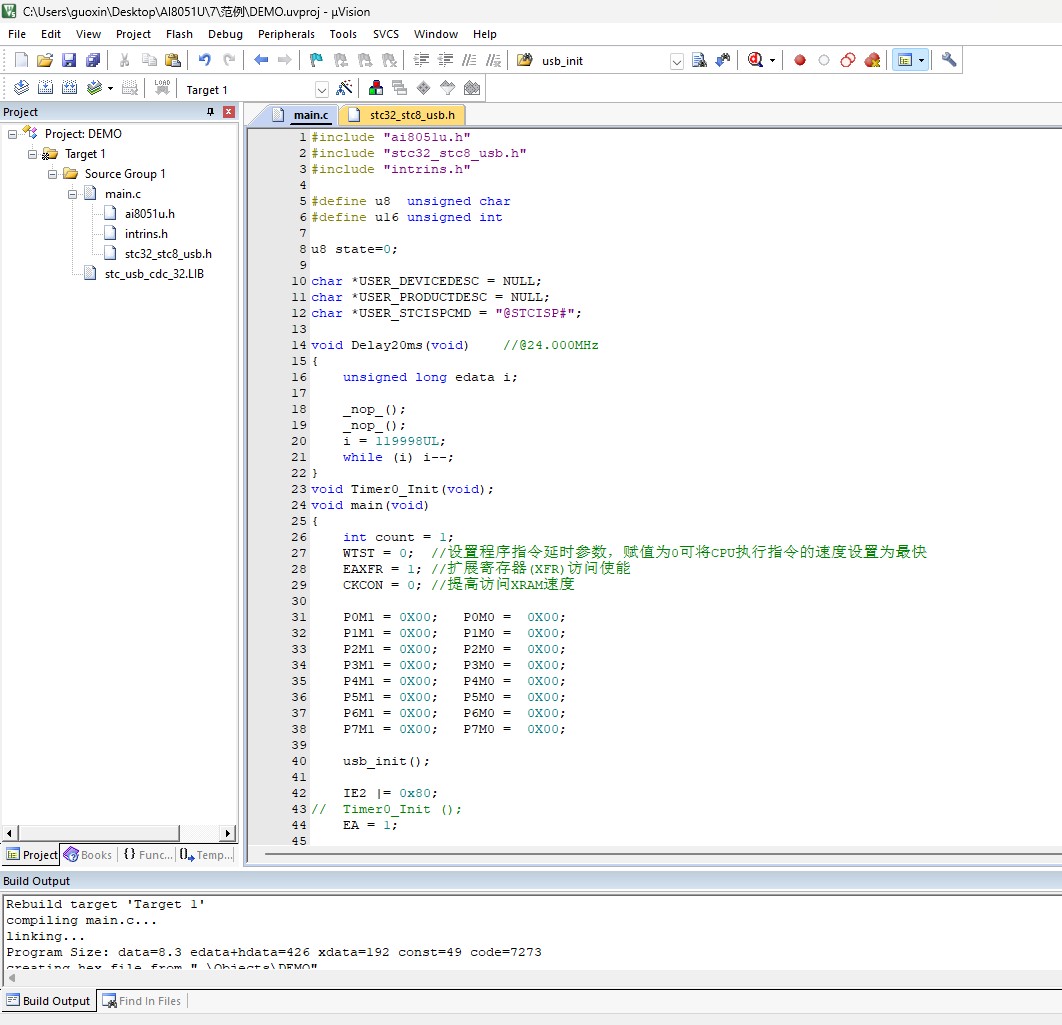The width and height of the screenshot is (1062, 1025).
Task: Paste from clipboard icon
Action: tap(173, 60)
